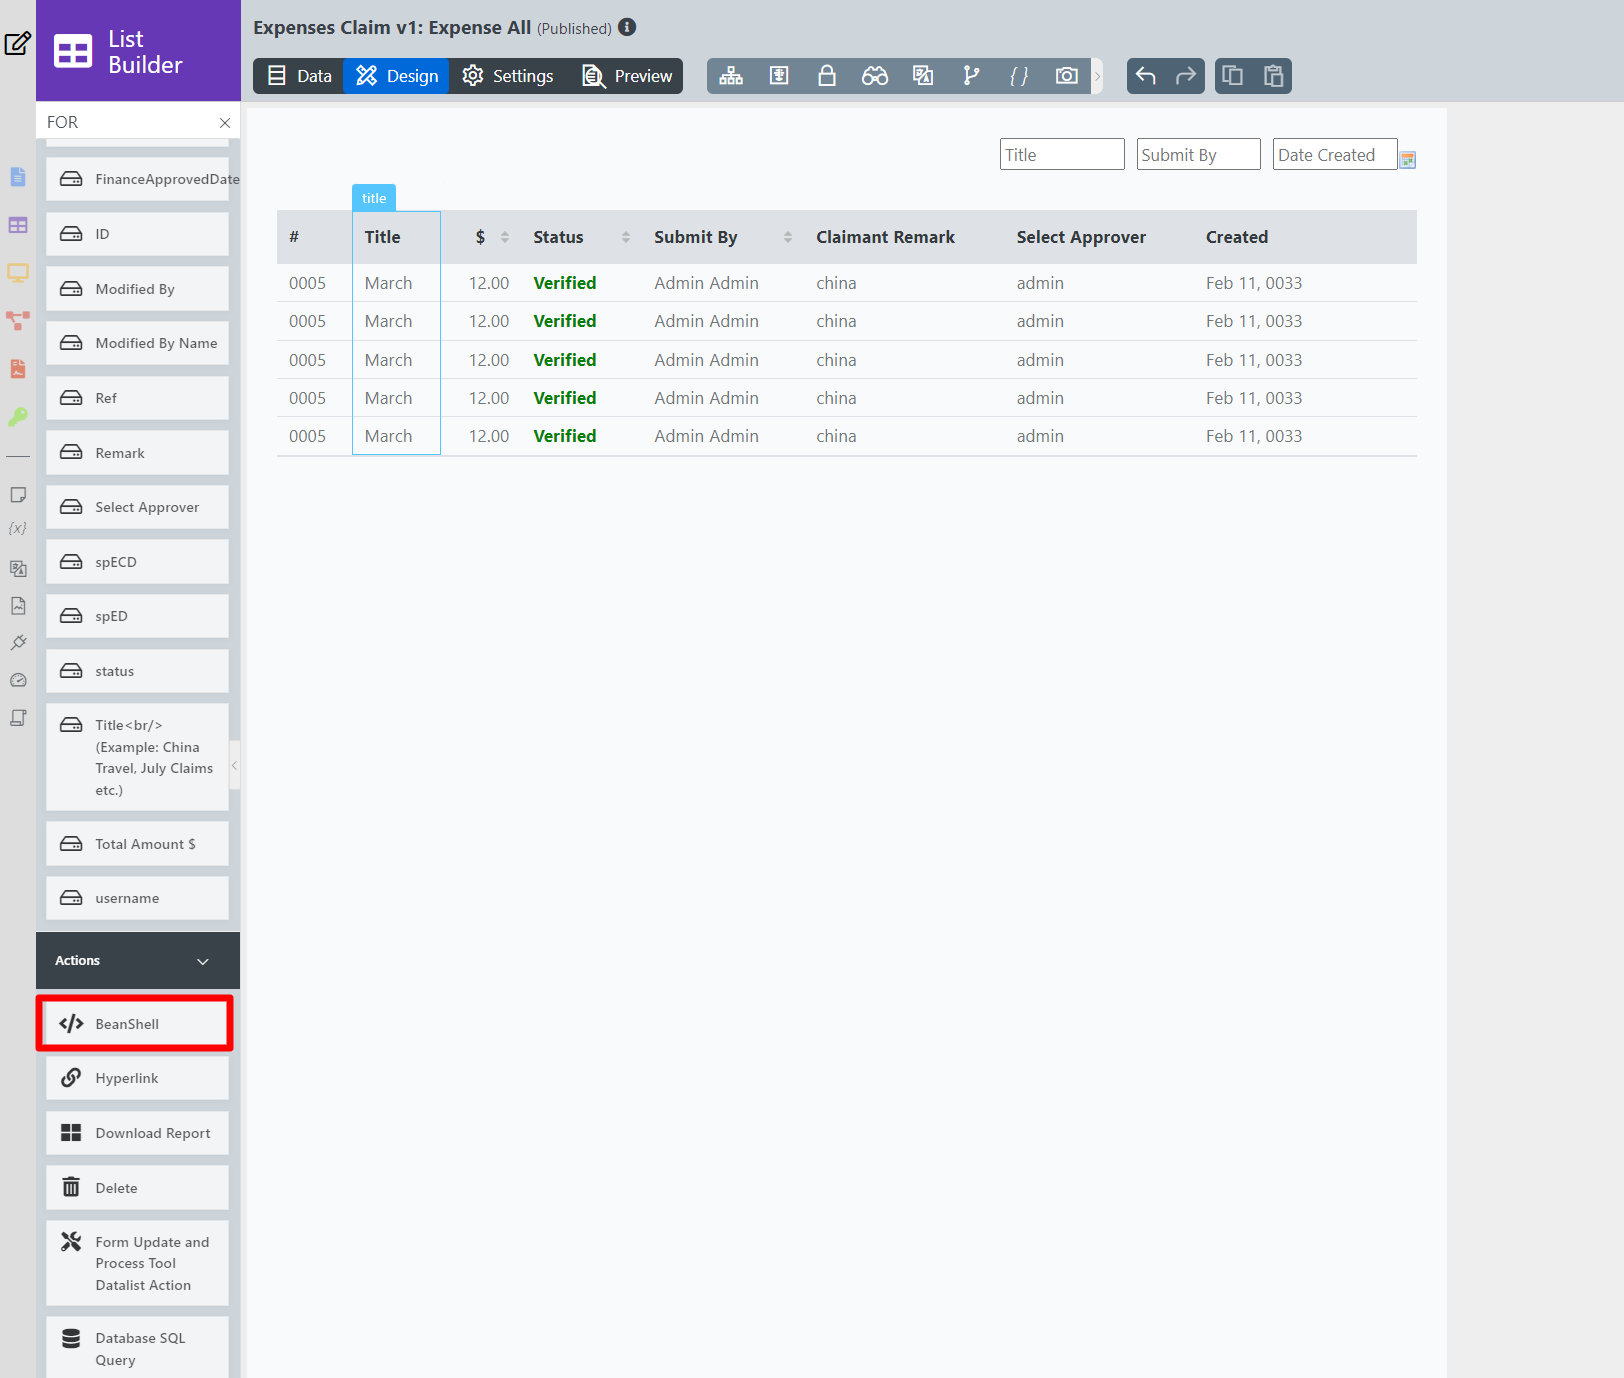
Task: Expand more toolbar tools arrow
Action: click(1097, 76)
